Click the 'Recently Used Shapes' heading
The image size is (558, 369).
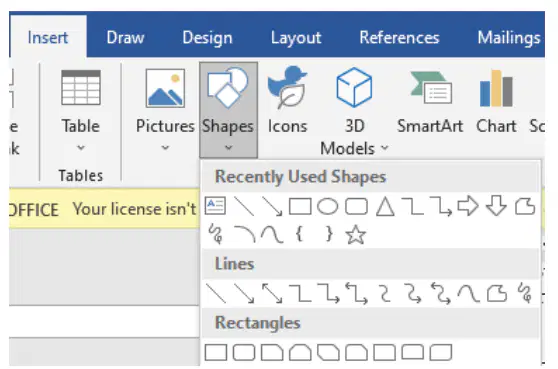click(300, 176)
